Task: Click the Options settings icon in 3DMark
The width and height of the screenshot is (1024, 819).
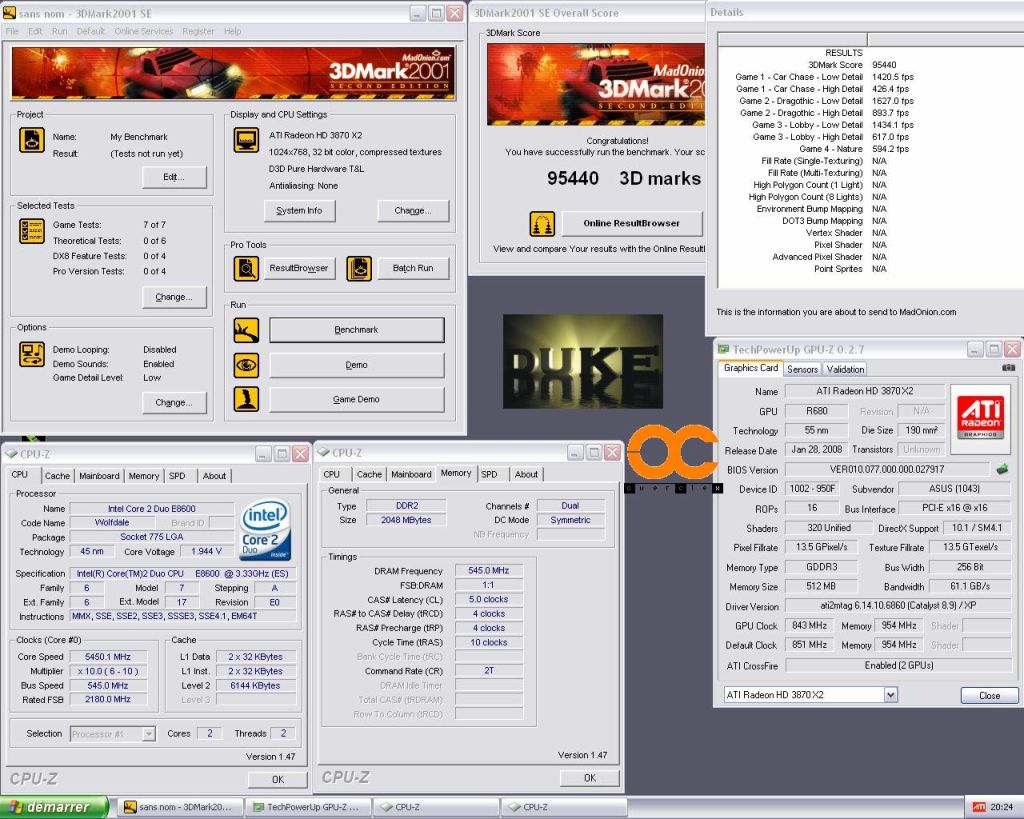Action: tap(31, 354)
